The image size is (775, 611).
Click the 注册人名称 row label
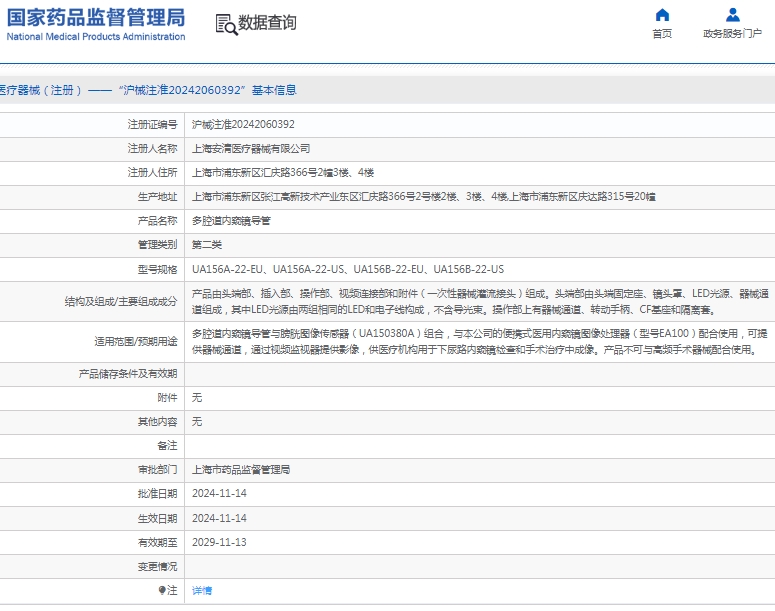(152, 148)
